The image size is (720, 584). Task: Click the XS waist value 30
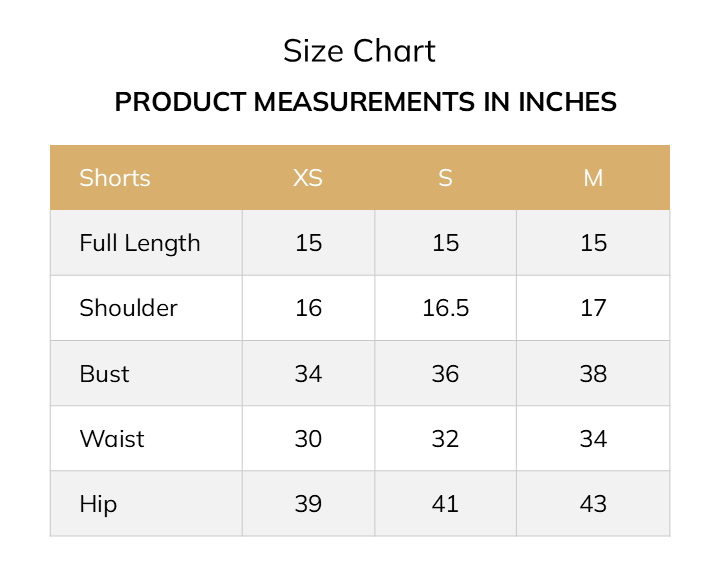[x=308, y=439]
